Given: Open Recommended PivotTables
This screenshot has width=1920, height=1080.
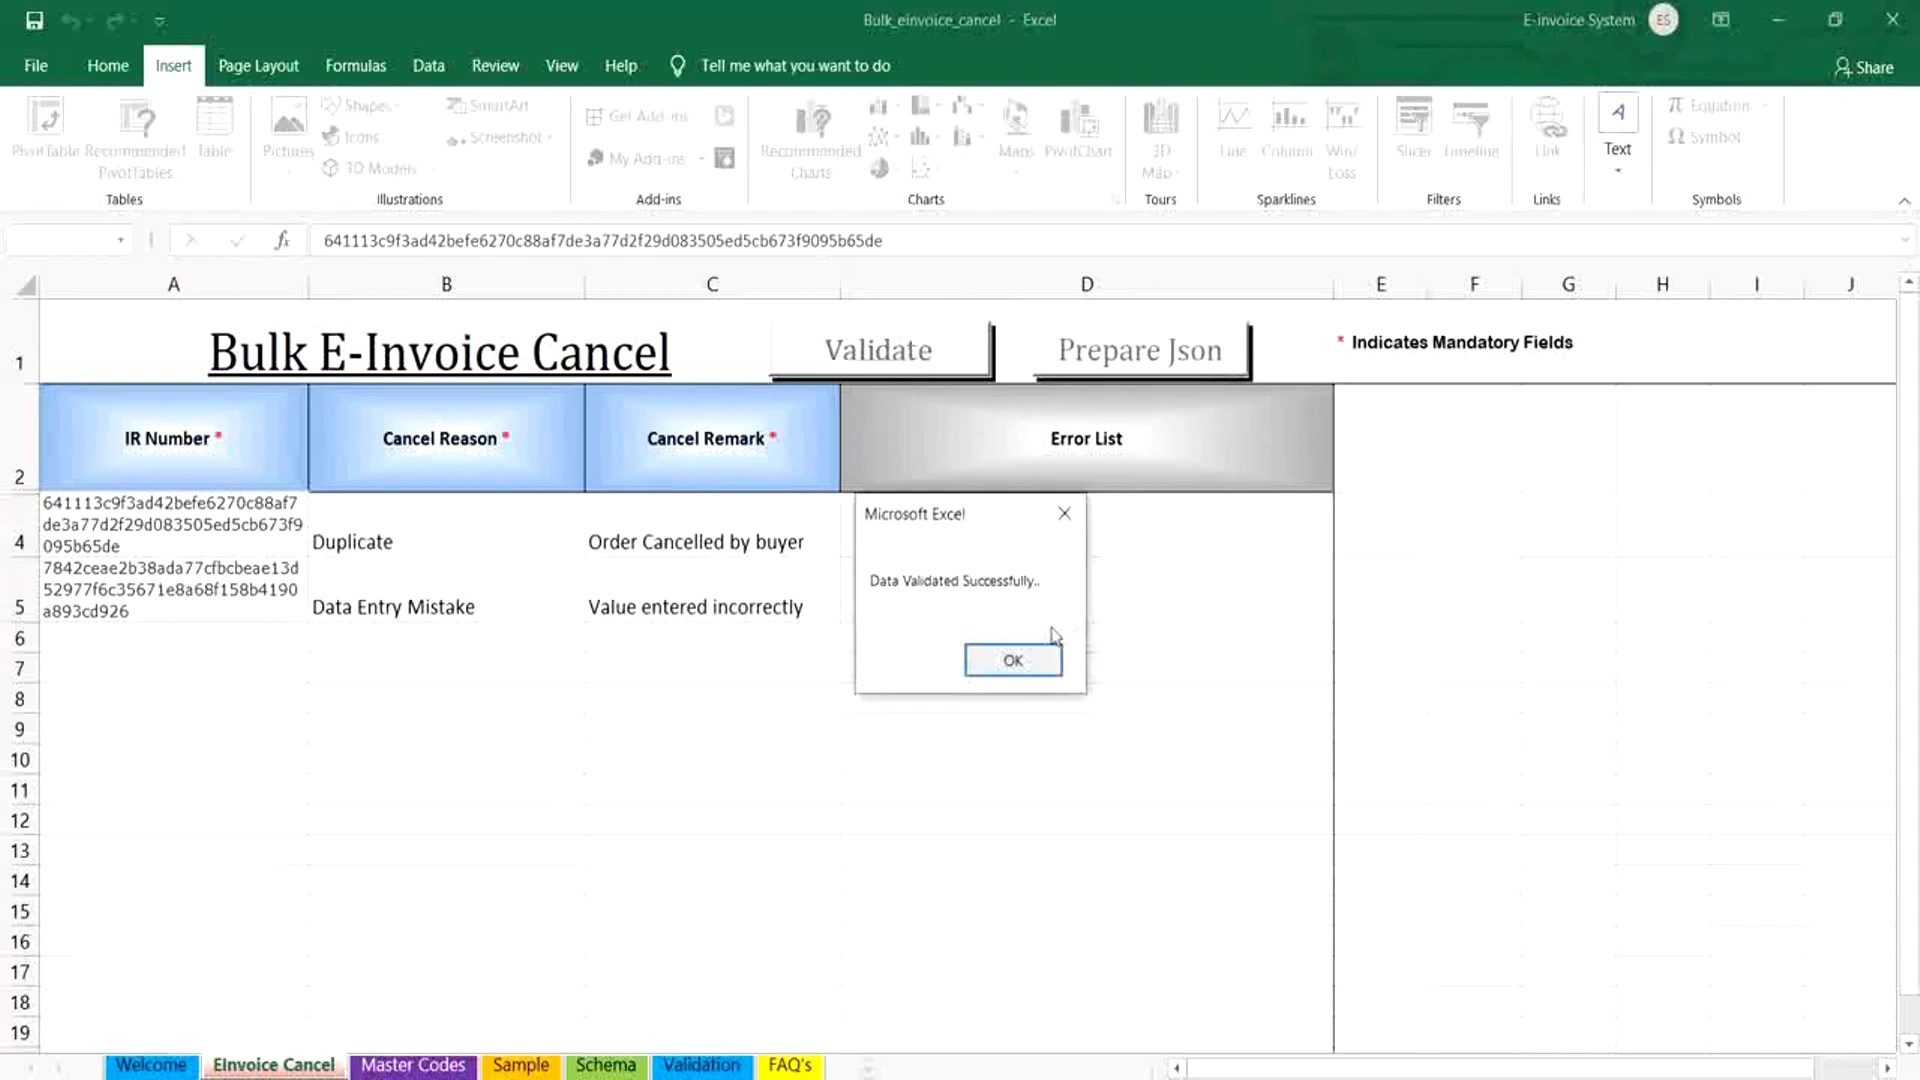Looking at the screenshot, I should [x=136, y=138].
